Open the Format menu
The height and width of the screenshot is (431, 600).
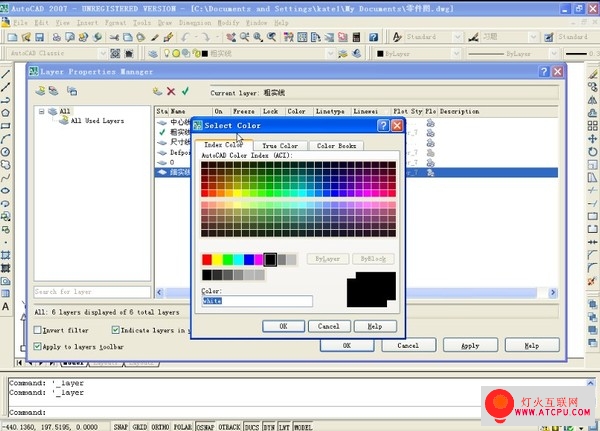click(115, 23)
